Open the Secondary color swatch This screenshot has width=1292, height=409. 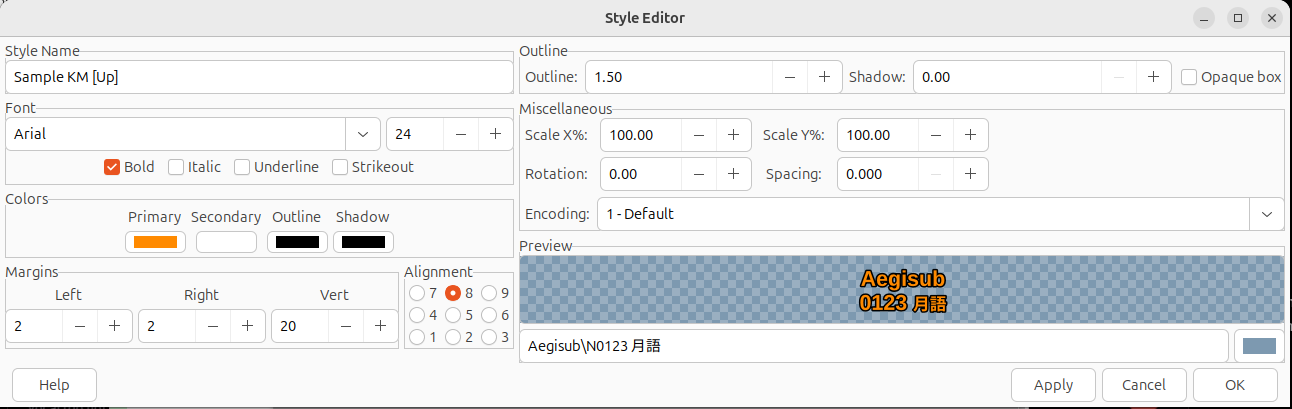[x=226, y=242]
